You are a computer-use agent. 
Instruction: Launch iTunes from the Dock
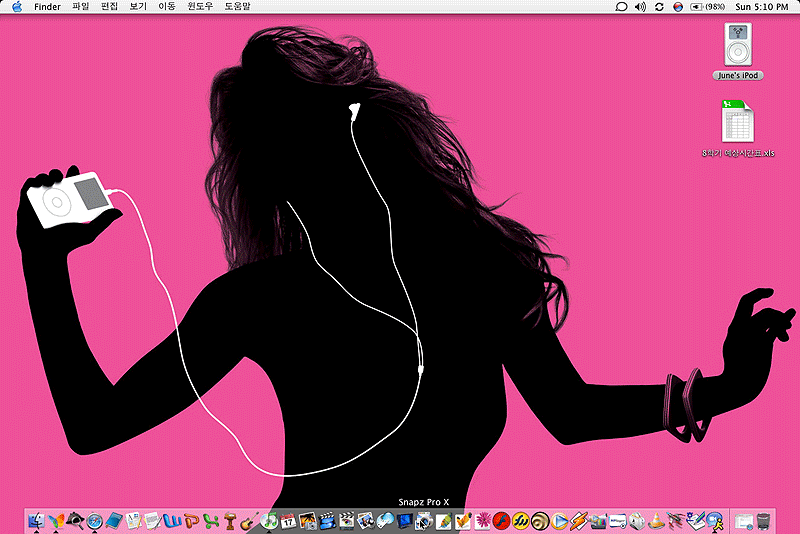[269, 520]
